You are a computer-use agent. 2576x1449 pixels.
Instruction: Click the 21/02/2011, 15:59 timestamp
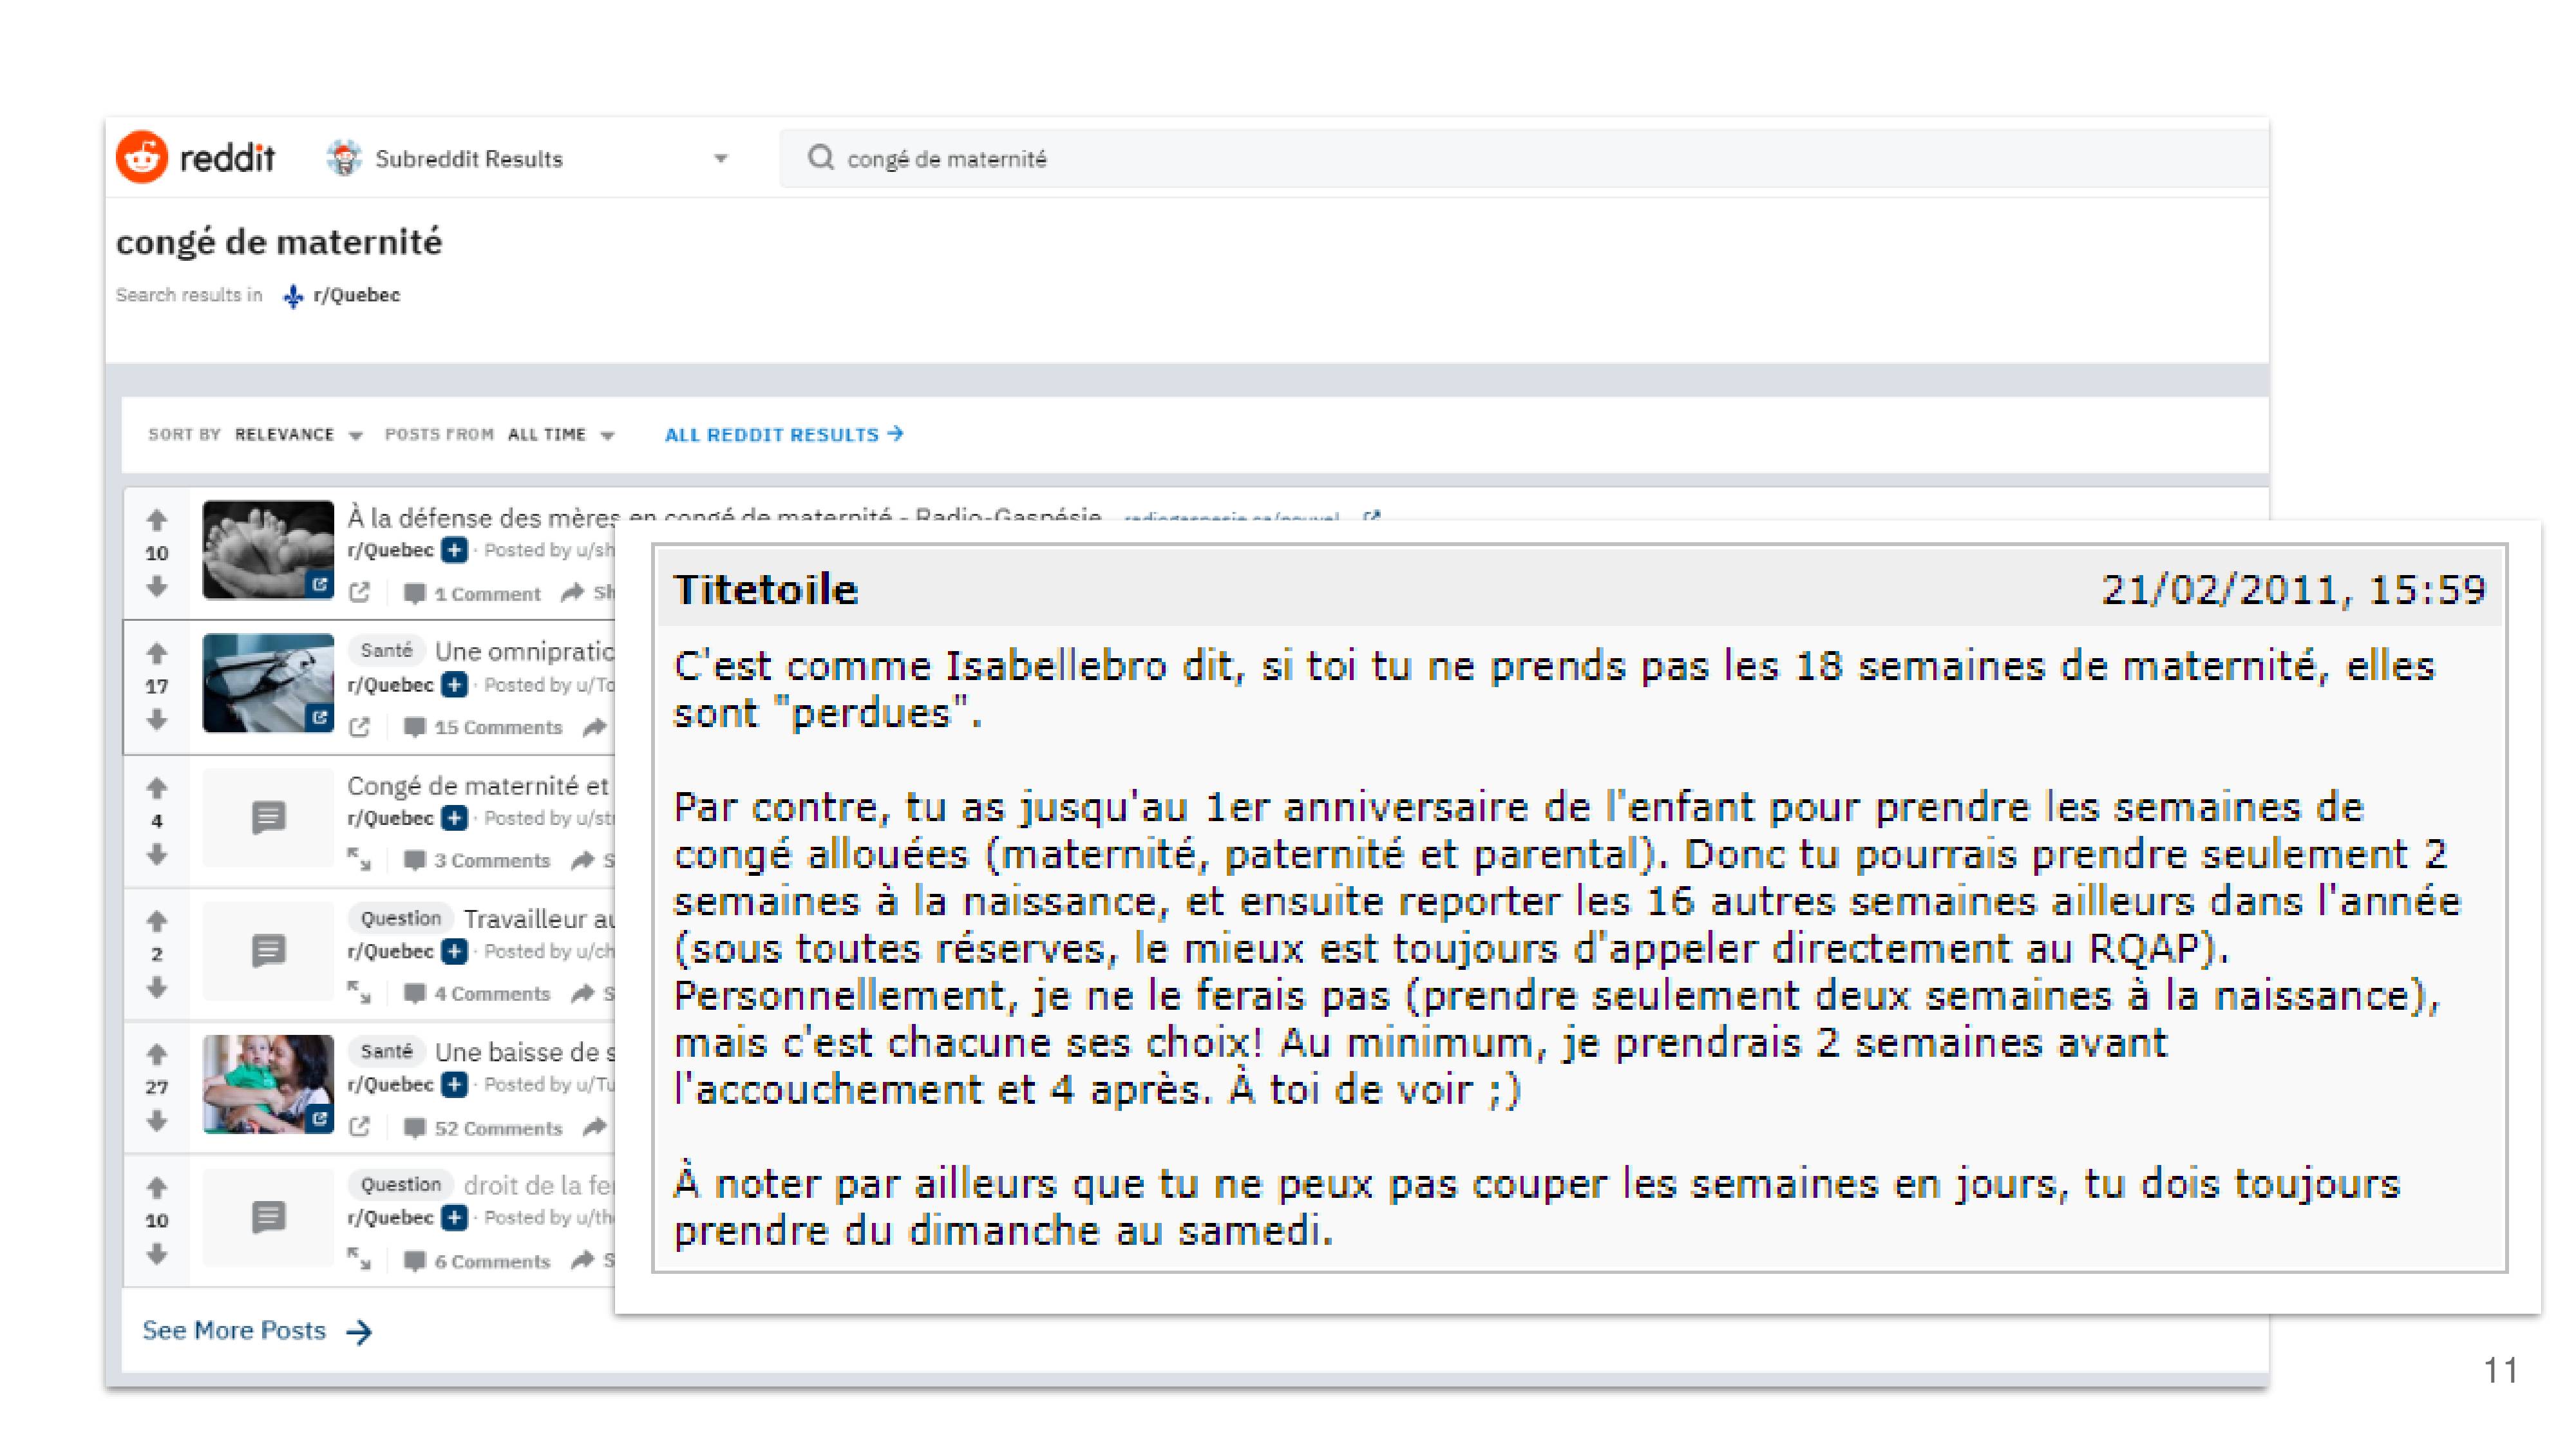click(2293, 590)
